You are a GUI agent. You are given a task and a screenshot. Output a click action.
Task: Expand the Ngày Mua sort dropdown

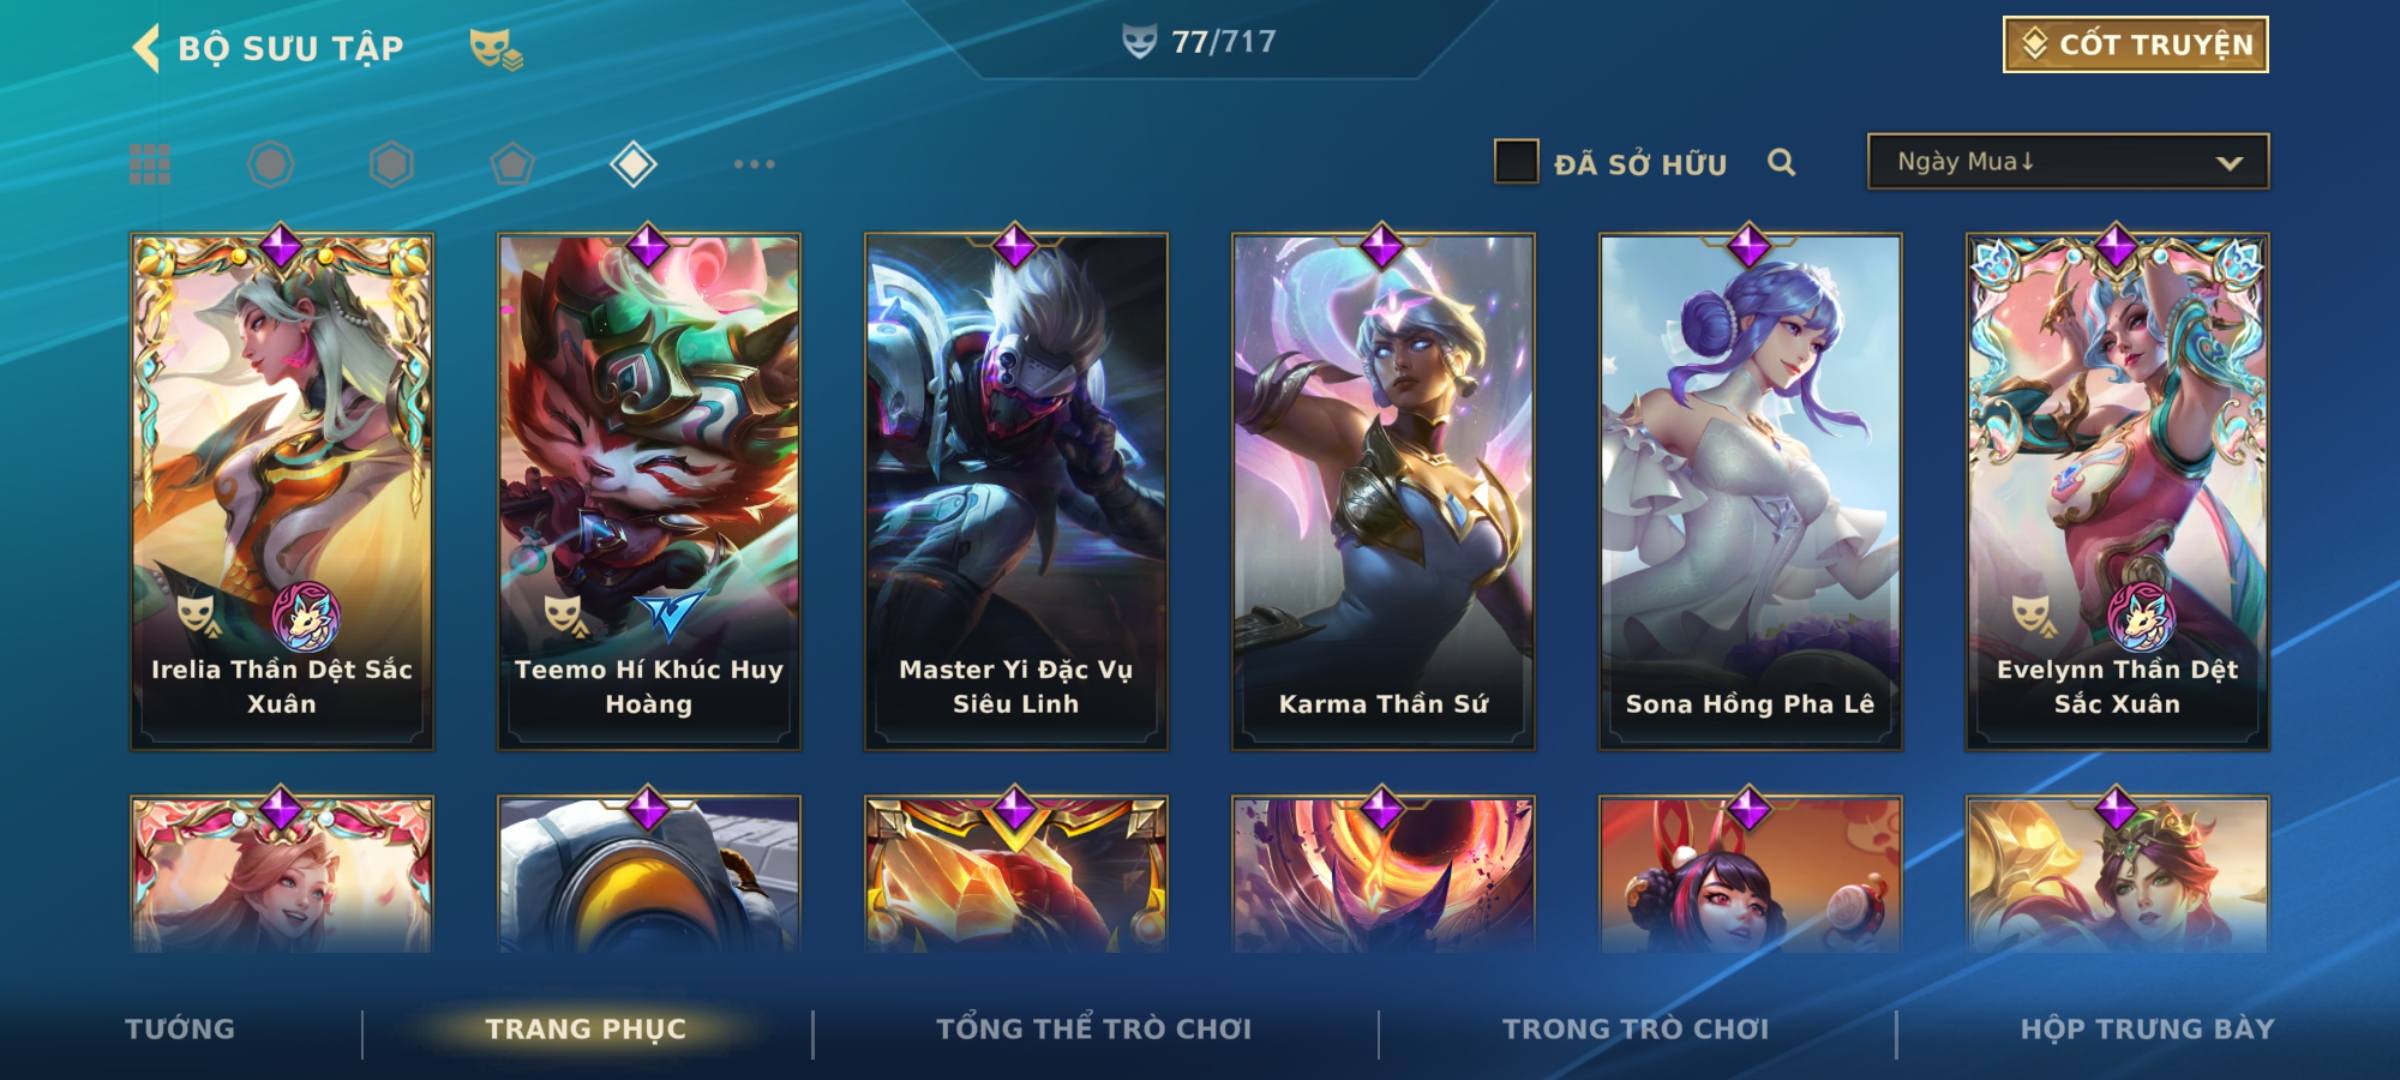pyautogui.click(x=2068, y=161)
